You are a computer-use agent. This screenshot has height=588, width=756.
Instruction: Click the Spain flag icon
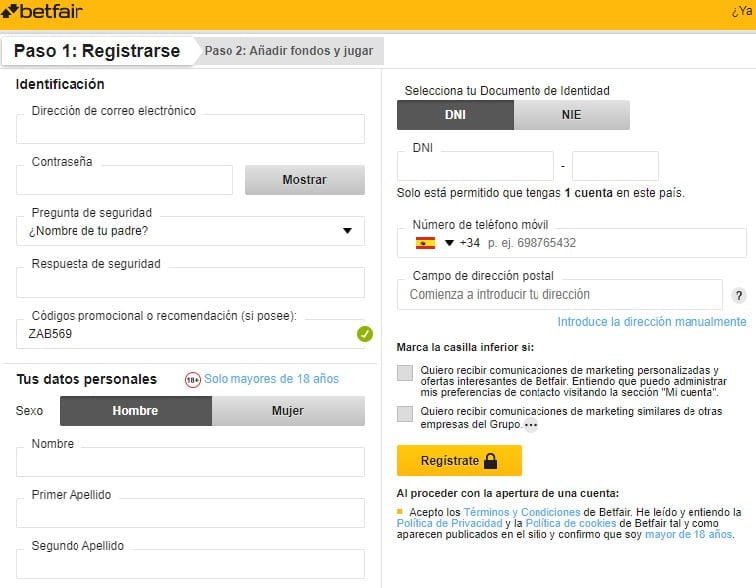point(425,243)
